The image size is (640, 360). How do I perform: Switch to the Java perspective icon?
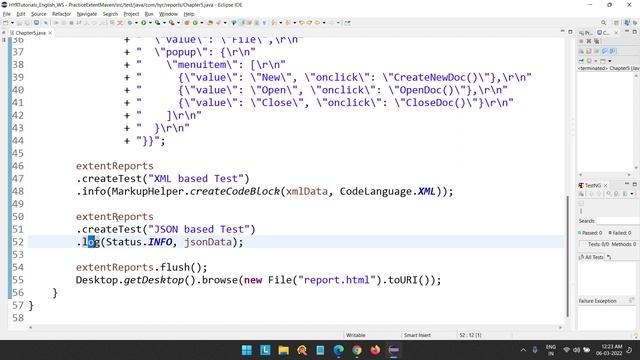(627, 22)
